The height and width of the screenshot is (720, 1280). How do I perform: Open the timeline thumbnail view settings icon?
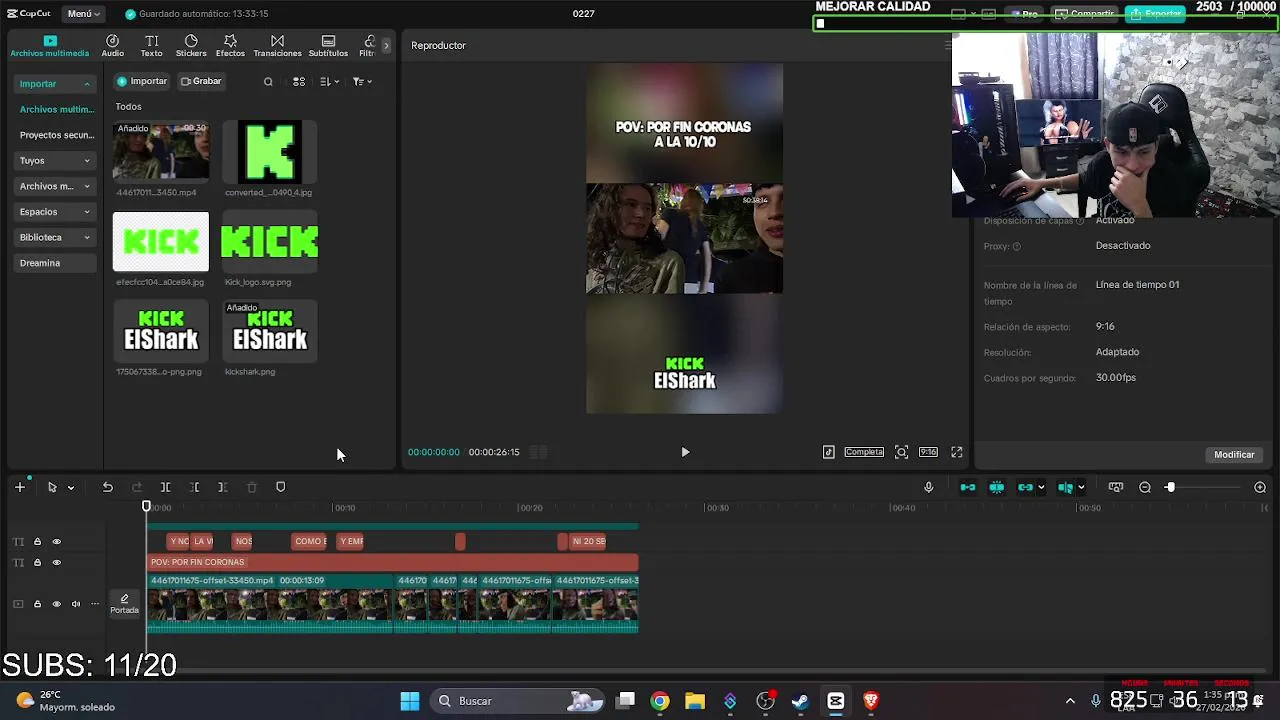[x=1115, y=487]
